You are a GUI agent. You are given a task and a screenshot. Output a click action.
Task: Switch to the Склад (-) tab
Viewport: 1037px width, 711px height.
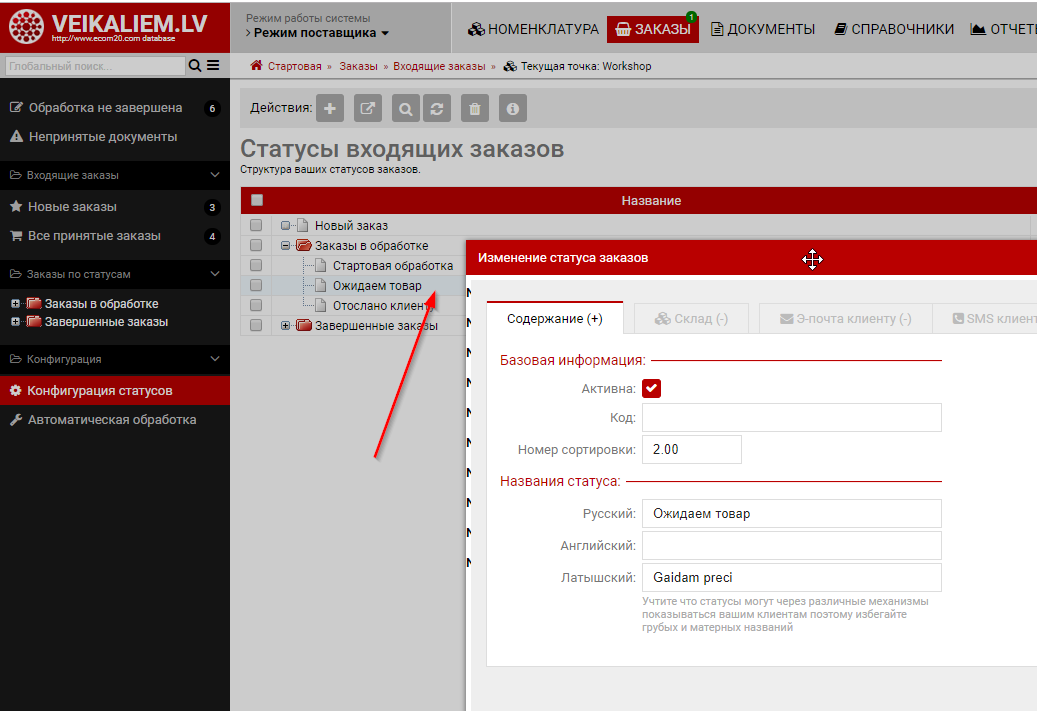coord(691,318)
